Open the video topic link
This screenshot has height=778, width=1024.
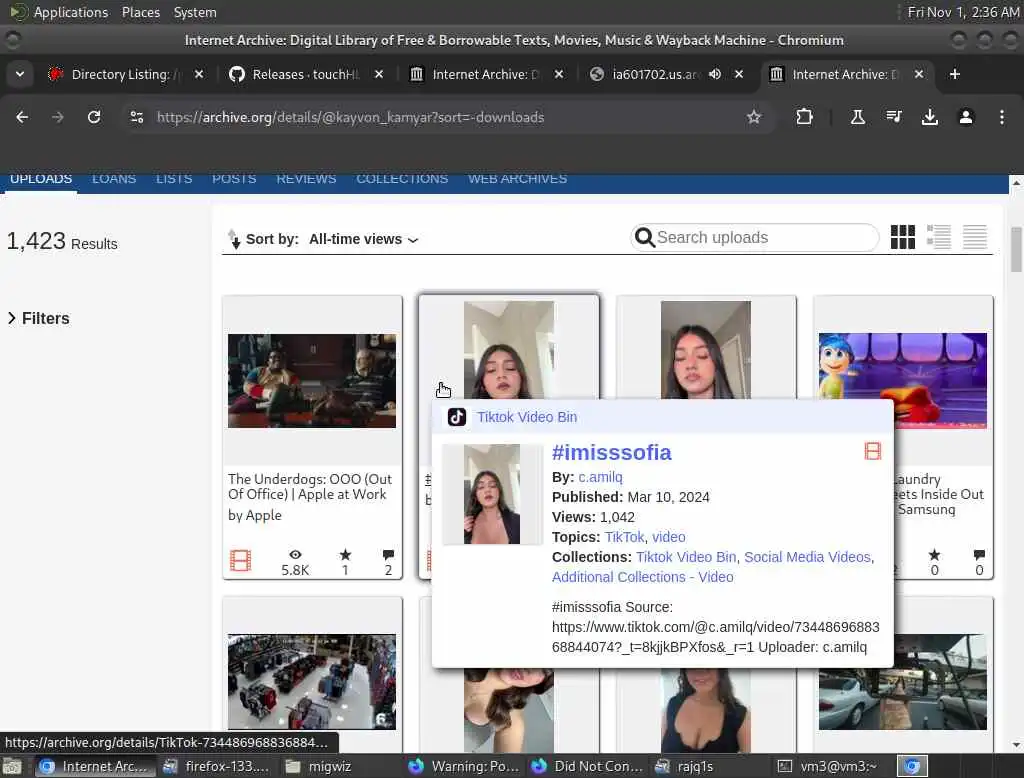(x=669, y=537)
